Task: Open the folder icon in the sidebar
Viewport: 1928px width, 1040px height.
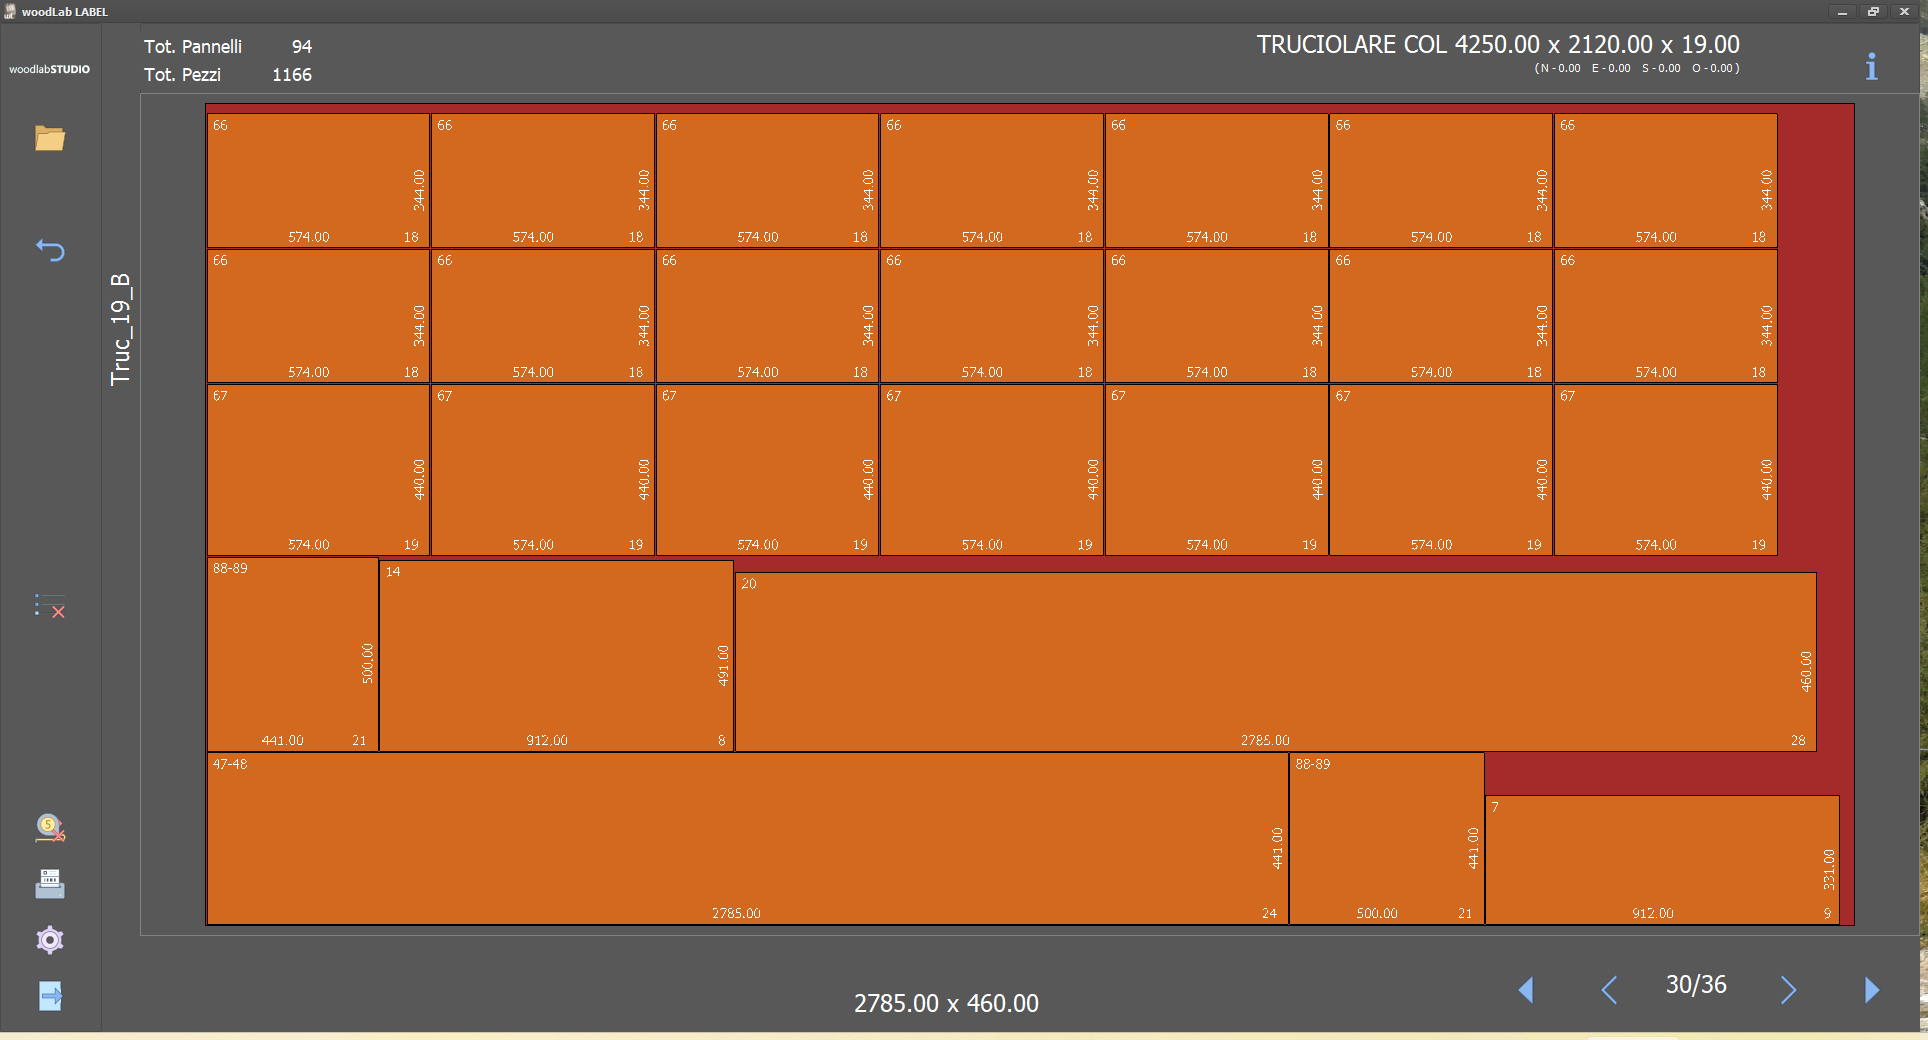Action: [50, 138]
